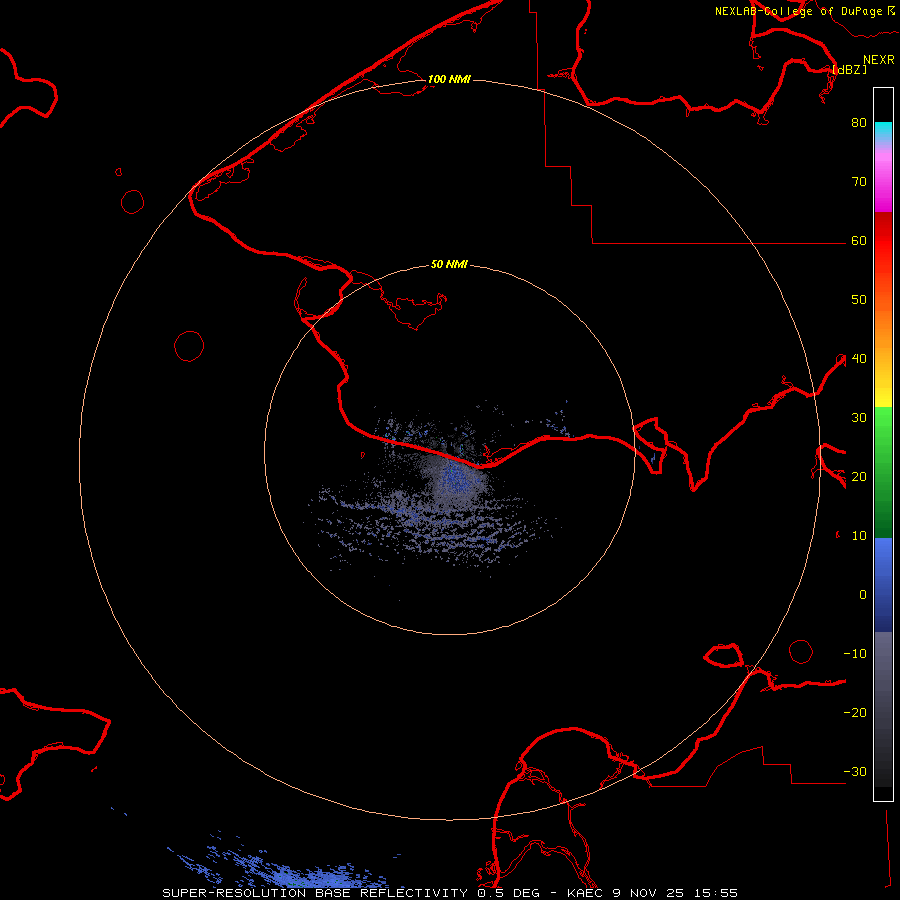The image size is (900, 900).
Task: Click the 'KAEC 9 NOV 25 15:55' timestamp
Action: point(652,893)
